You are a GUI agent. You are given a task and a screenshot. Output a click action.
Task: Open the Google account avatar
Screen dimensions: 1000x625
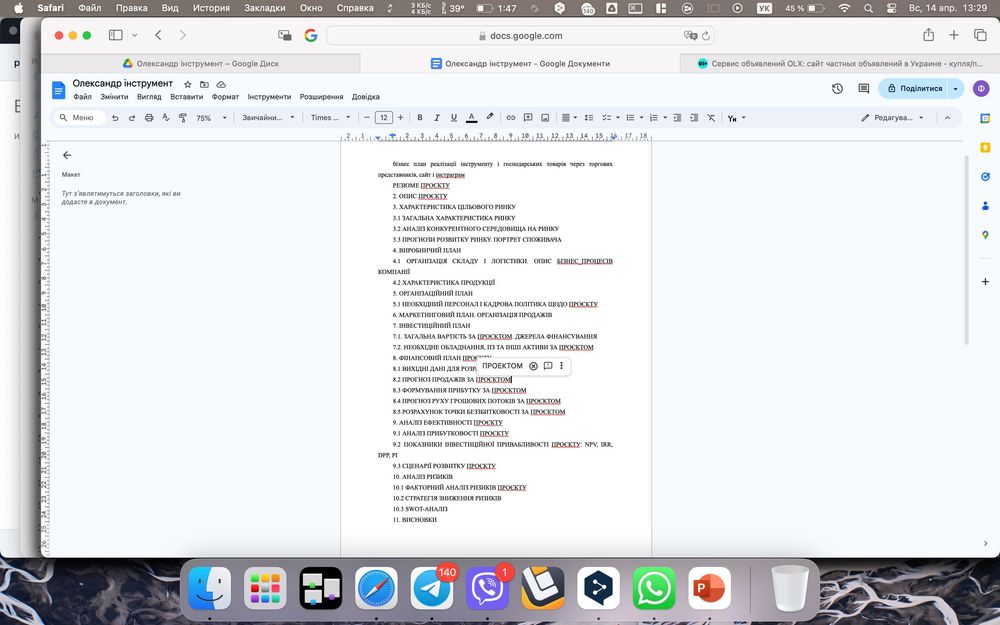click(981, 89)
